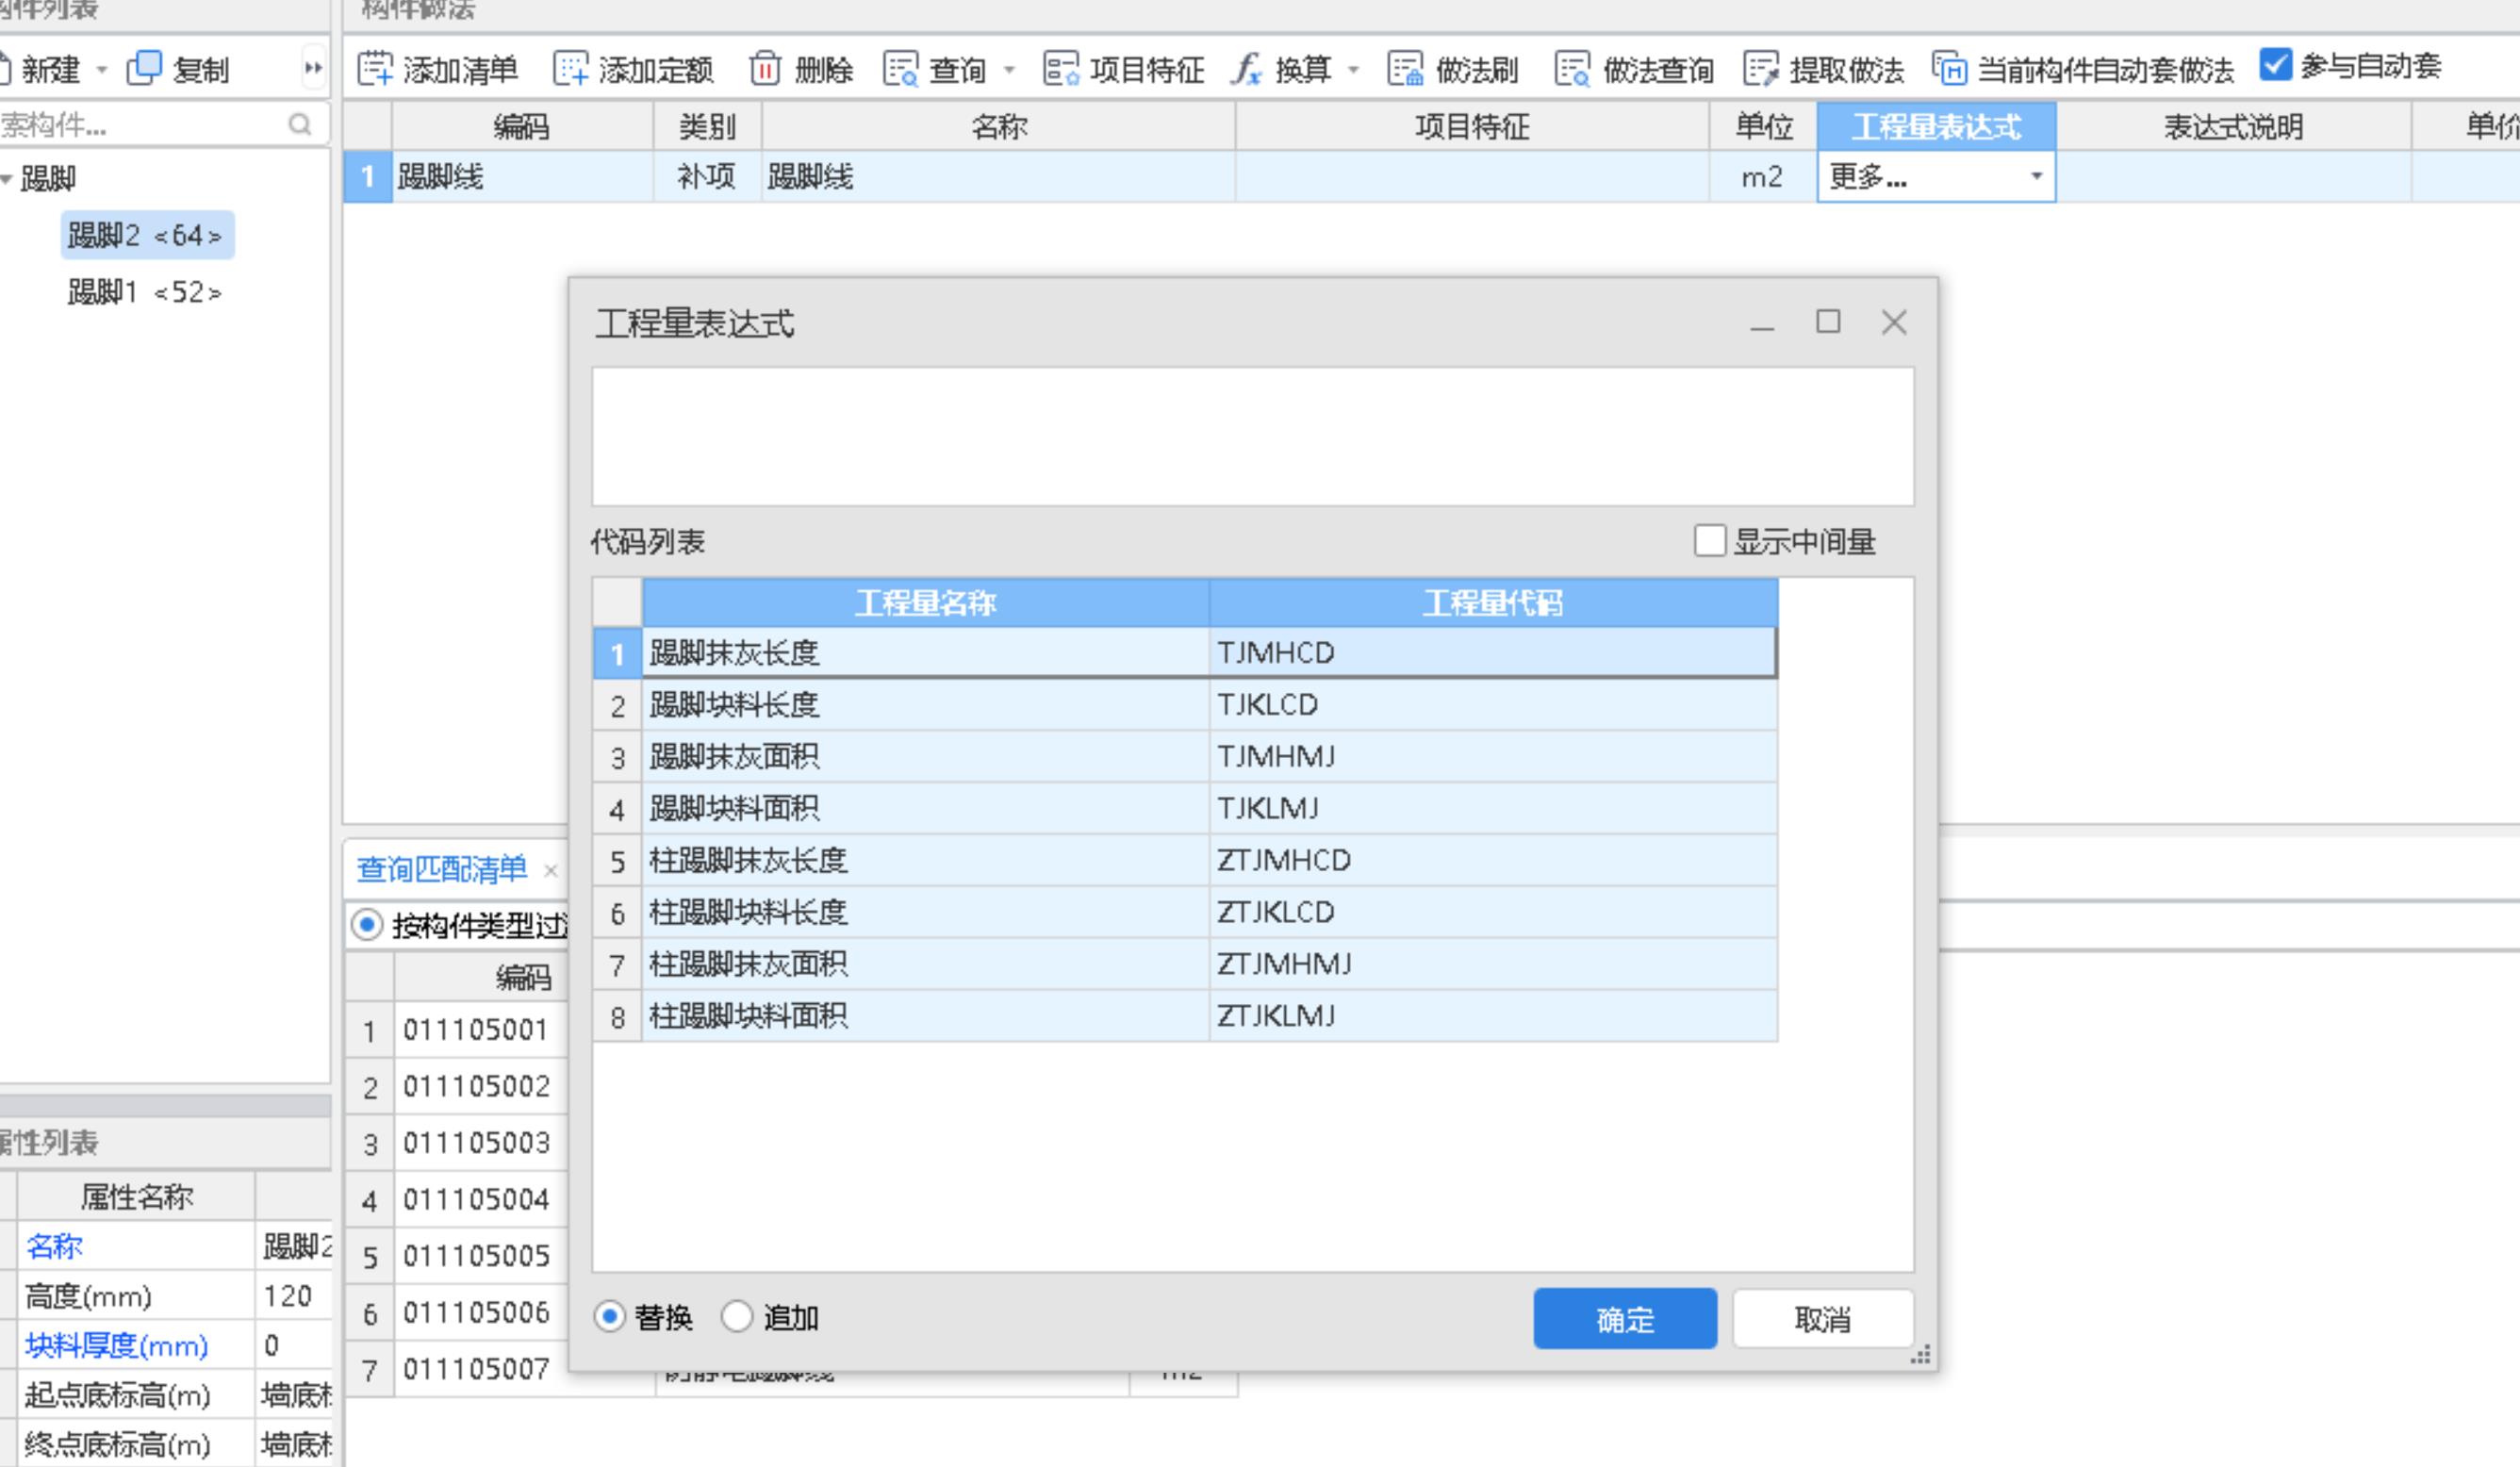
Task: Click row number 1 in 构件做法 table
Action: point(367,177)
